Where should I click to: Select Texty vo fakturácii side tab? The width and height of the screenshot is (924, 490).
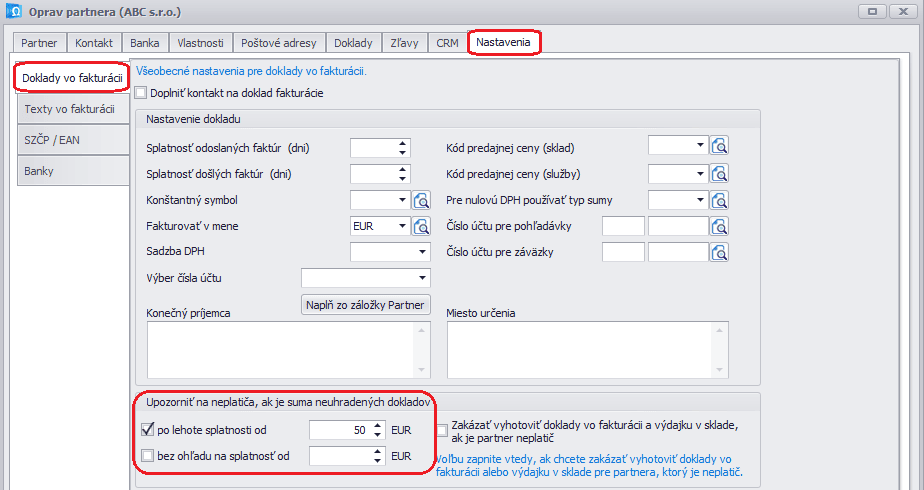click(x=70, y=109)
